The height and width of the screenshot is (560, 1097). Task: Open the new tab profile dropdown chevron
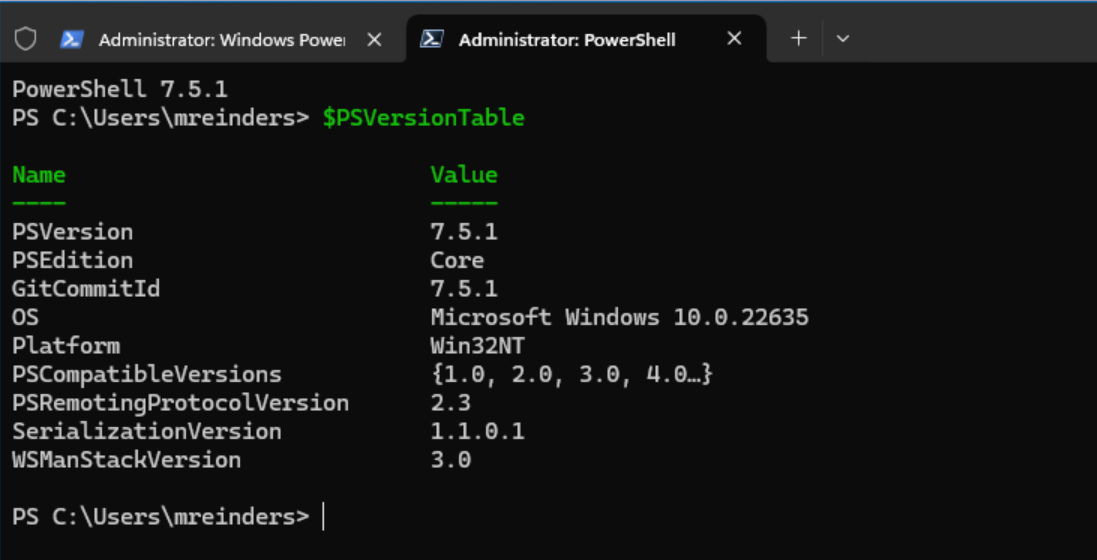pos(843,38)
